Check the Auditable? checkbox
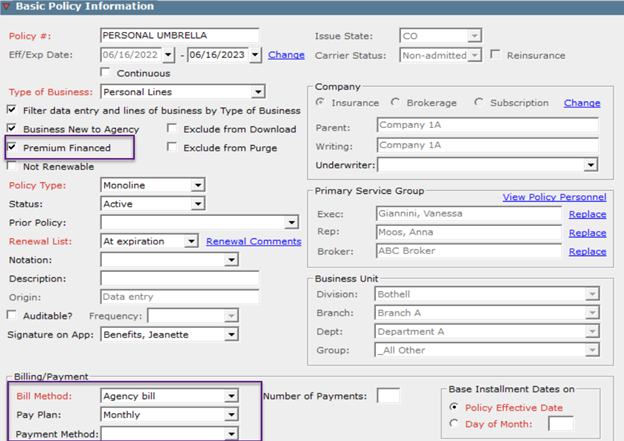624x441 pixels. click(x=12, y=315)
